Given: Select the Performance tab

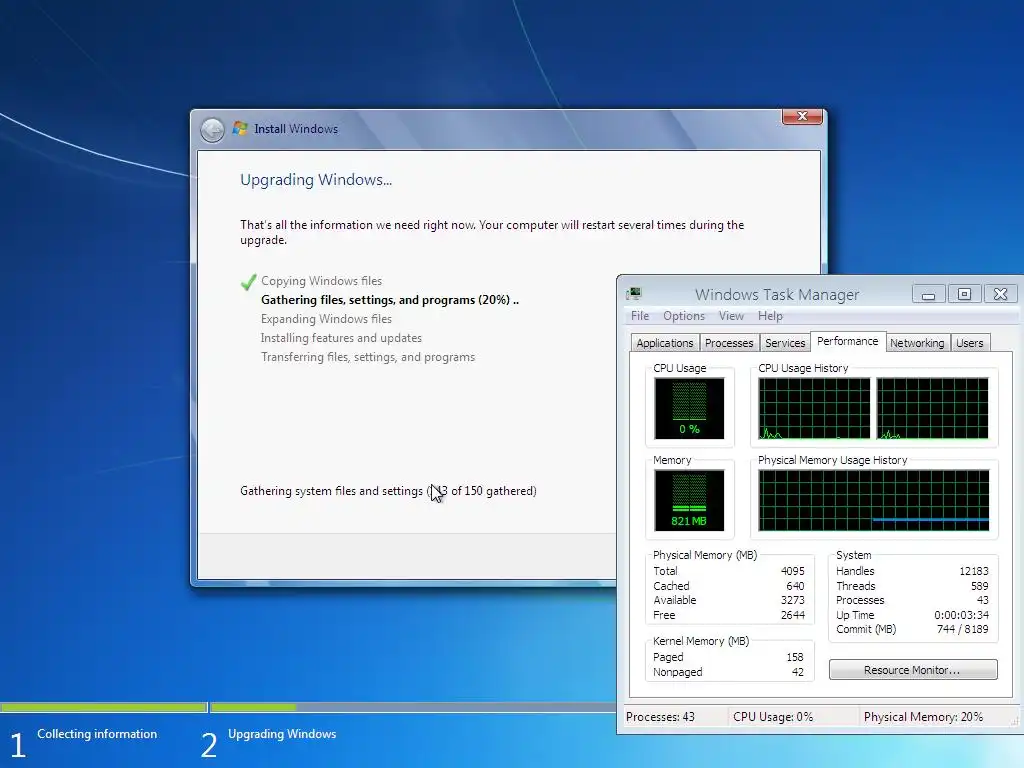Looking at the screenshot, I should tap(848, 342).
